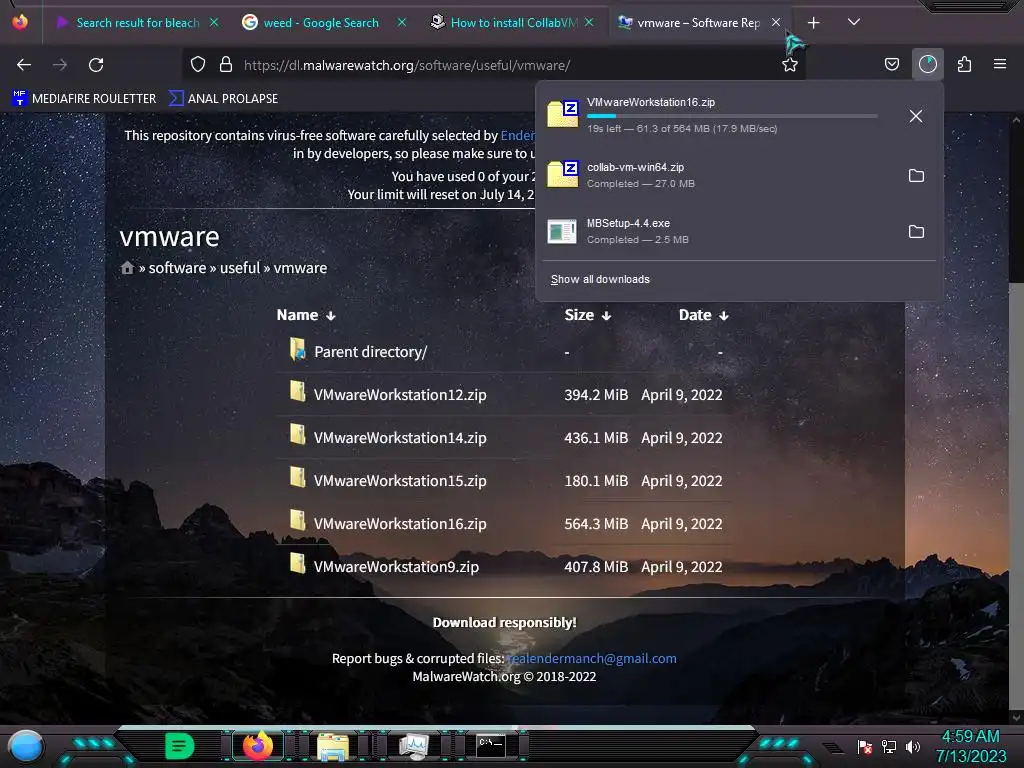Reload the current page
The height and width of the screenshot is (768, 1024).
point(96,65)
